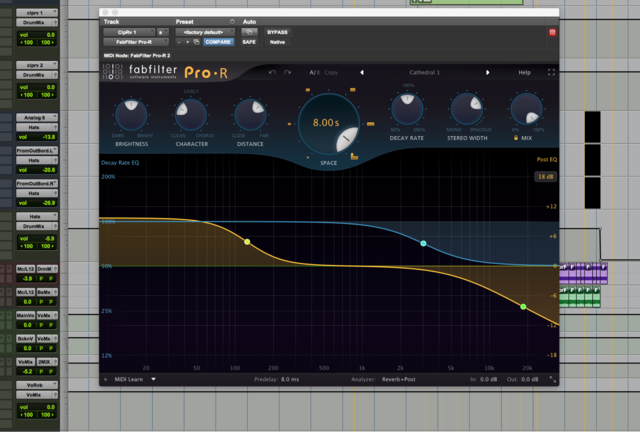Click the Post EQ label
Image resolution: width=640 pixels, height=432 pixels.
547,159
